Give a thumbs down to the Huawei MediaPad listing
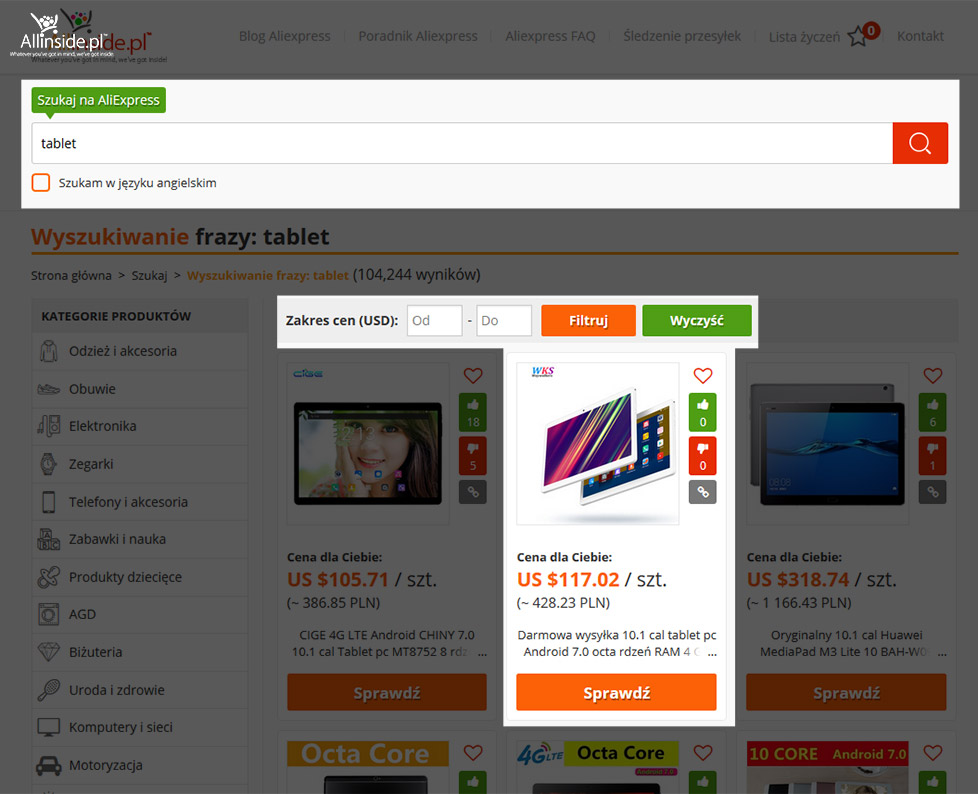This screenshot has width=978, height=794. pos(932,455)
